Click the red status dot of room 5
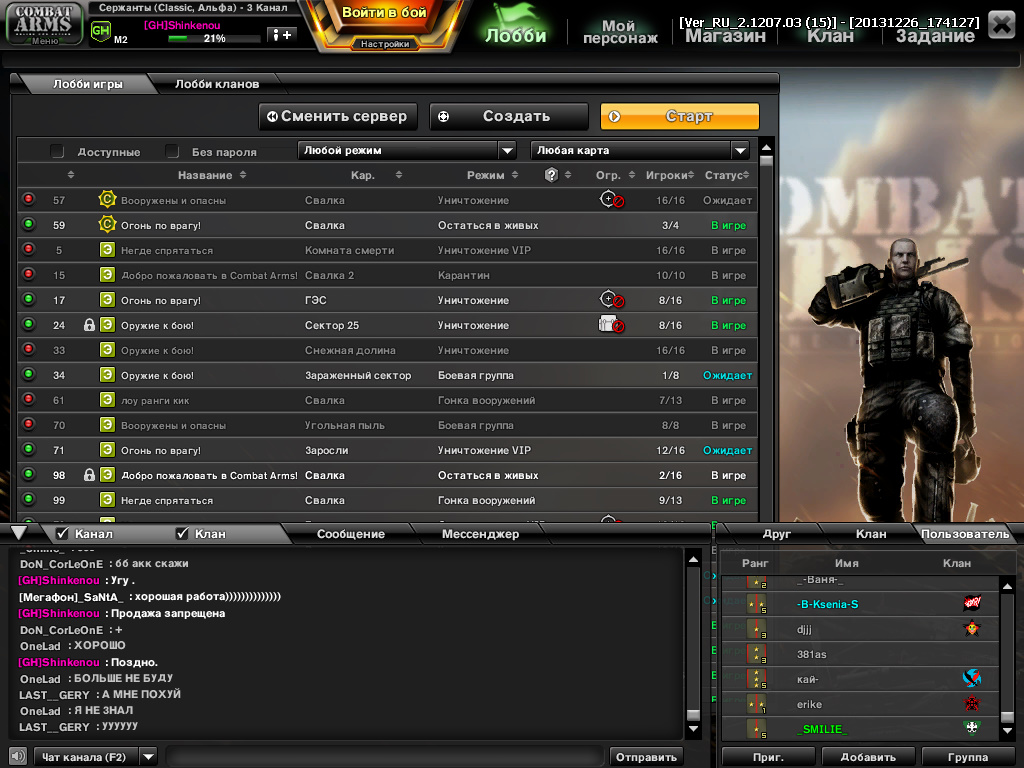1024x768 pixels. pos(28,249)
